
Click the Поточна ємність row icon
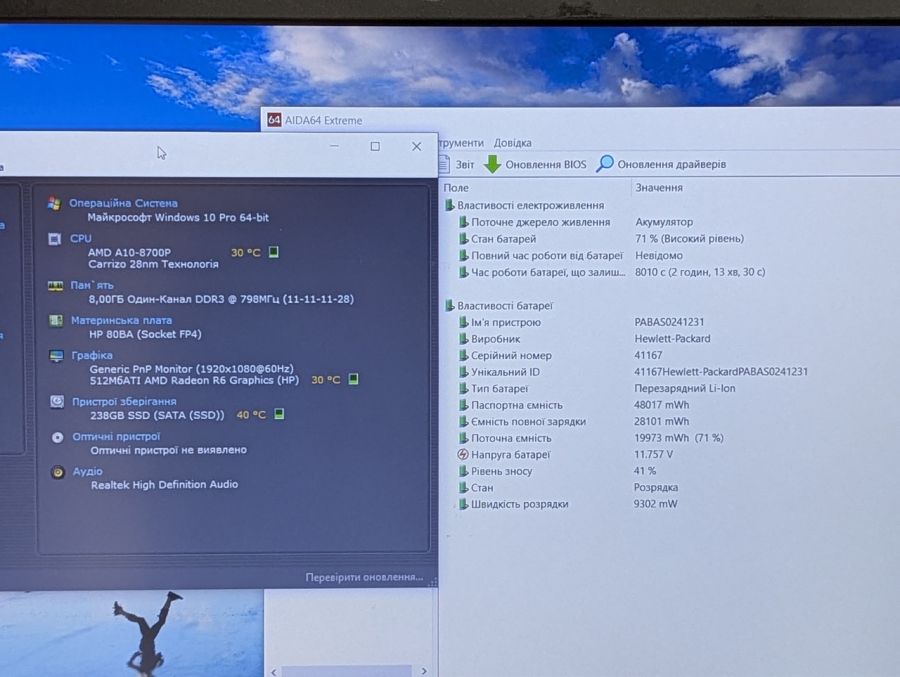pyautogui.click(x=463, y=438)
